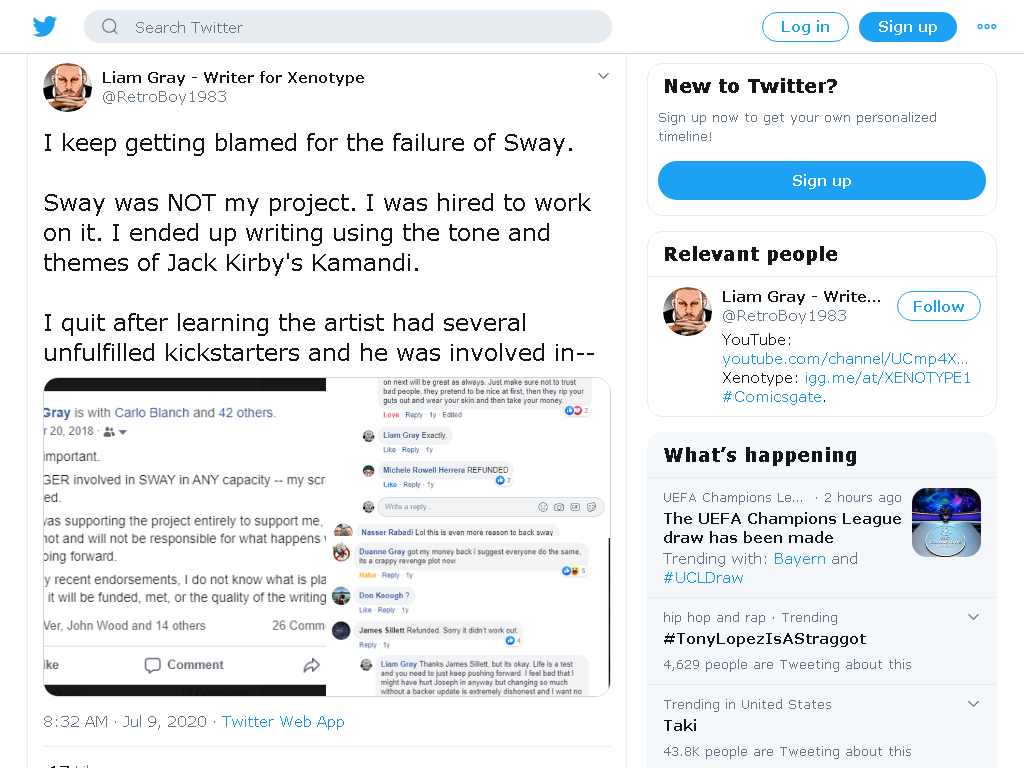1024x768 pixels.
Task: Expand options for the Taki trend
Action: coord(973,704)
